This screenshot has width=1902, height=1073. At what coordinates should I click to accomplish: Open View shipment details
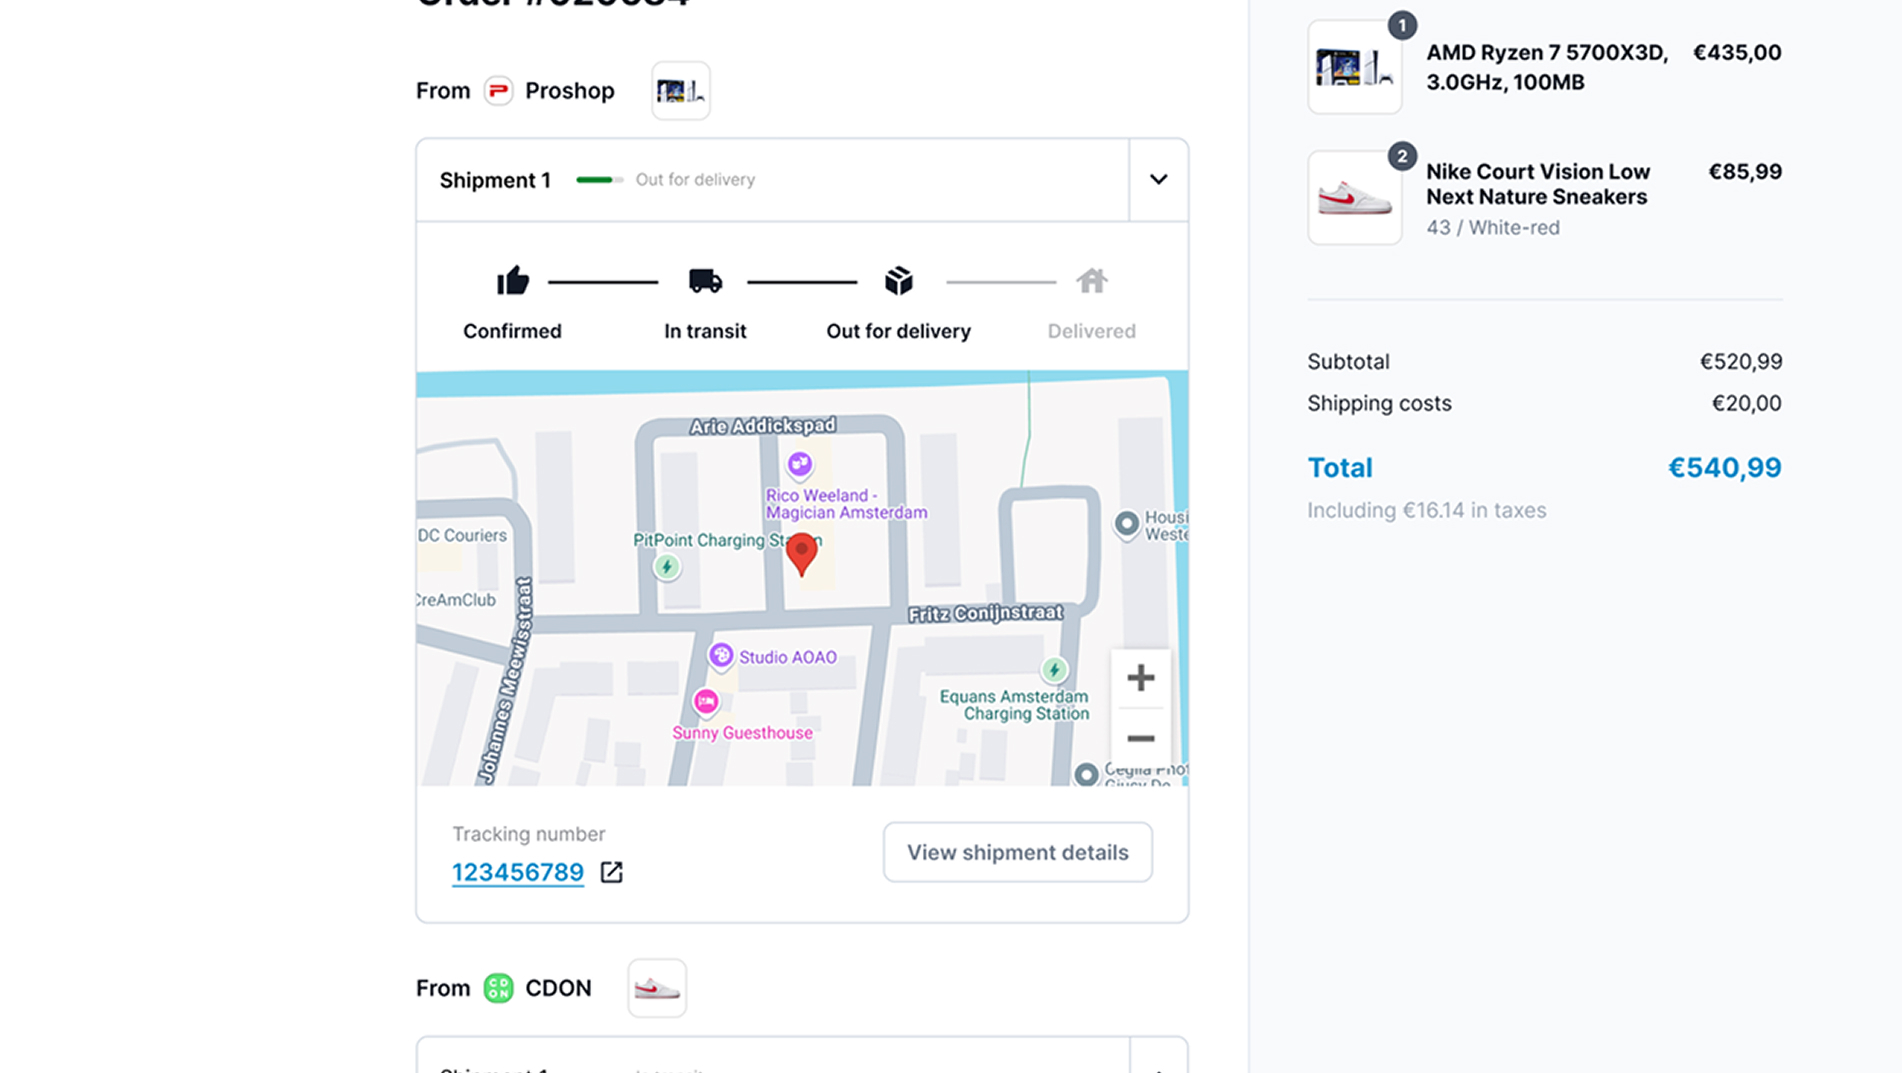tap(1017, 852)
